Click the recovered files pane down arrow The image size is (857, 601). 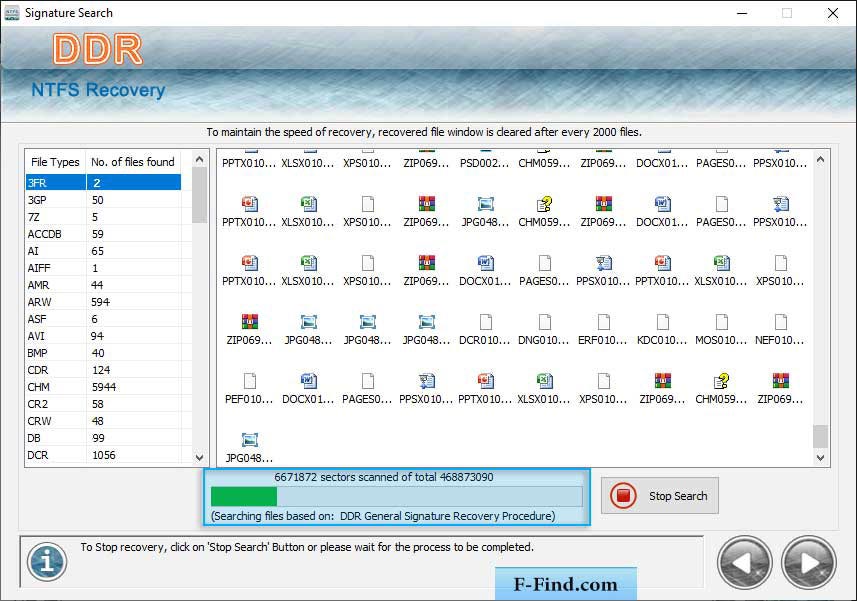point(820,458)
